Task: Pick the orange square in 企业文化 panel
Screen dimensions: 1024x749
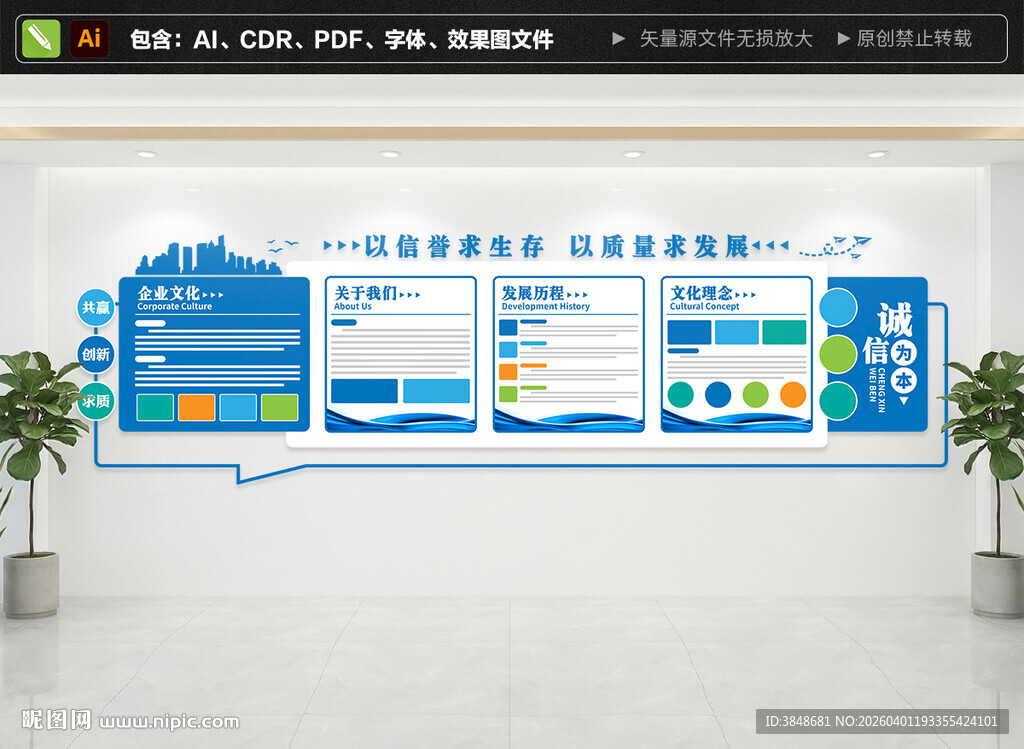Action: point(197,407)
